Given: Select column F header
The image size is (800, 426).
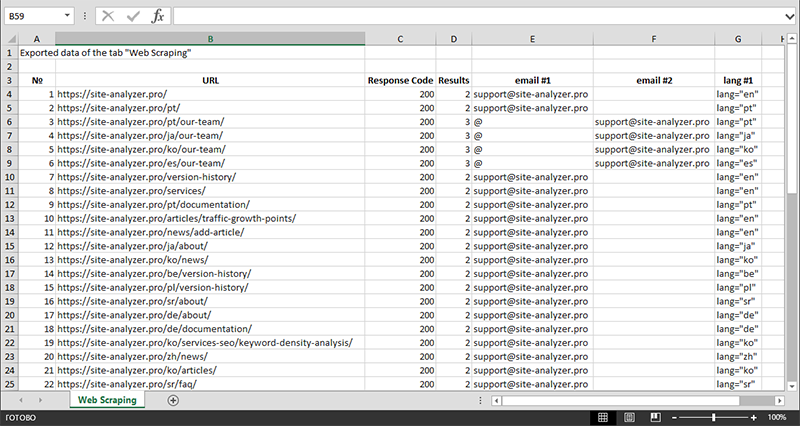Looking at the screenshot, I should [x=654, y=39].
